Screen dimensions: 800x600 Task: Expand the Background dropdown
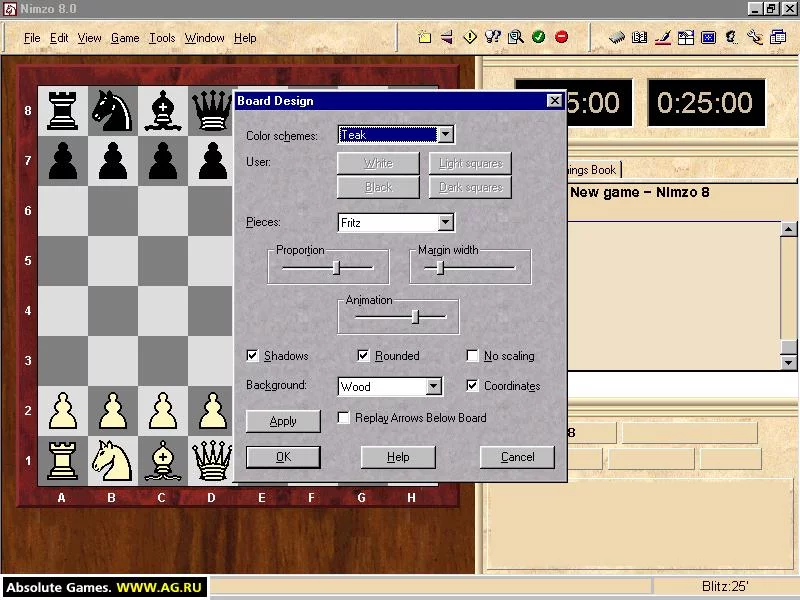434,386
